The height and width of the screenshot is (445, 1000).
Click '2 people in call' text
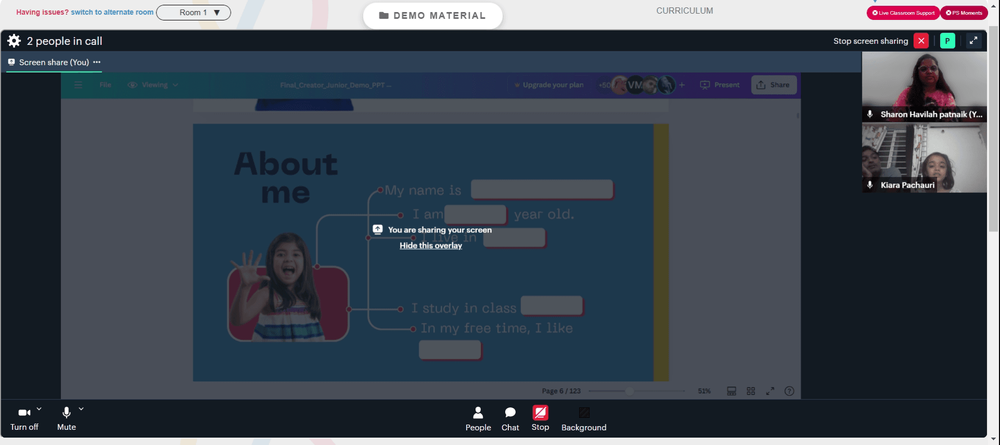point(64,41)
